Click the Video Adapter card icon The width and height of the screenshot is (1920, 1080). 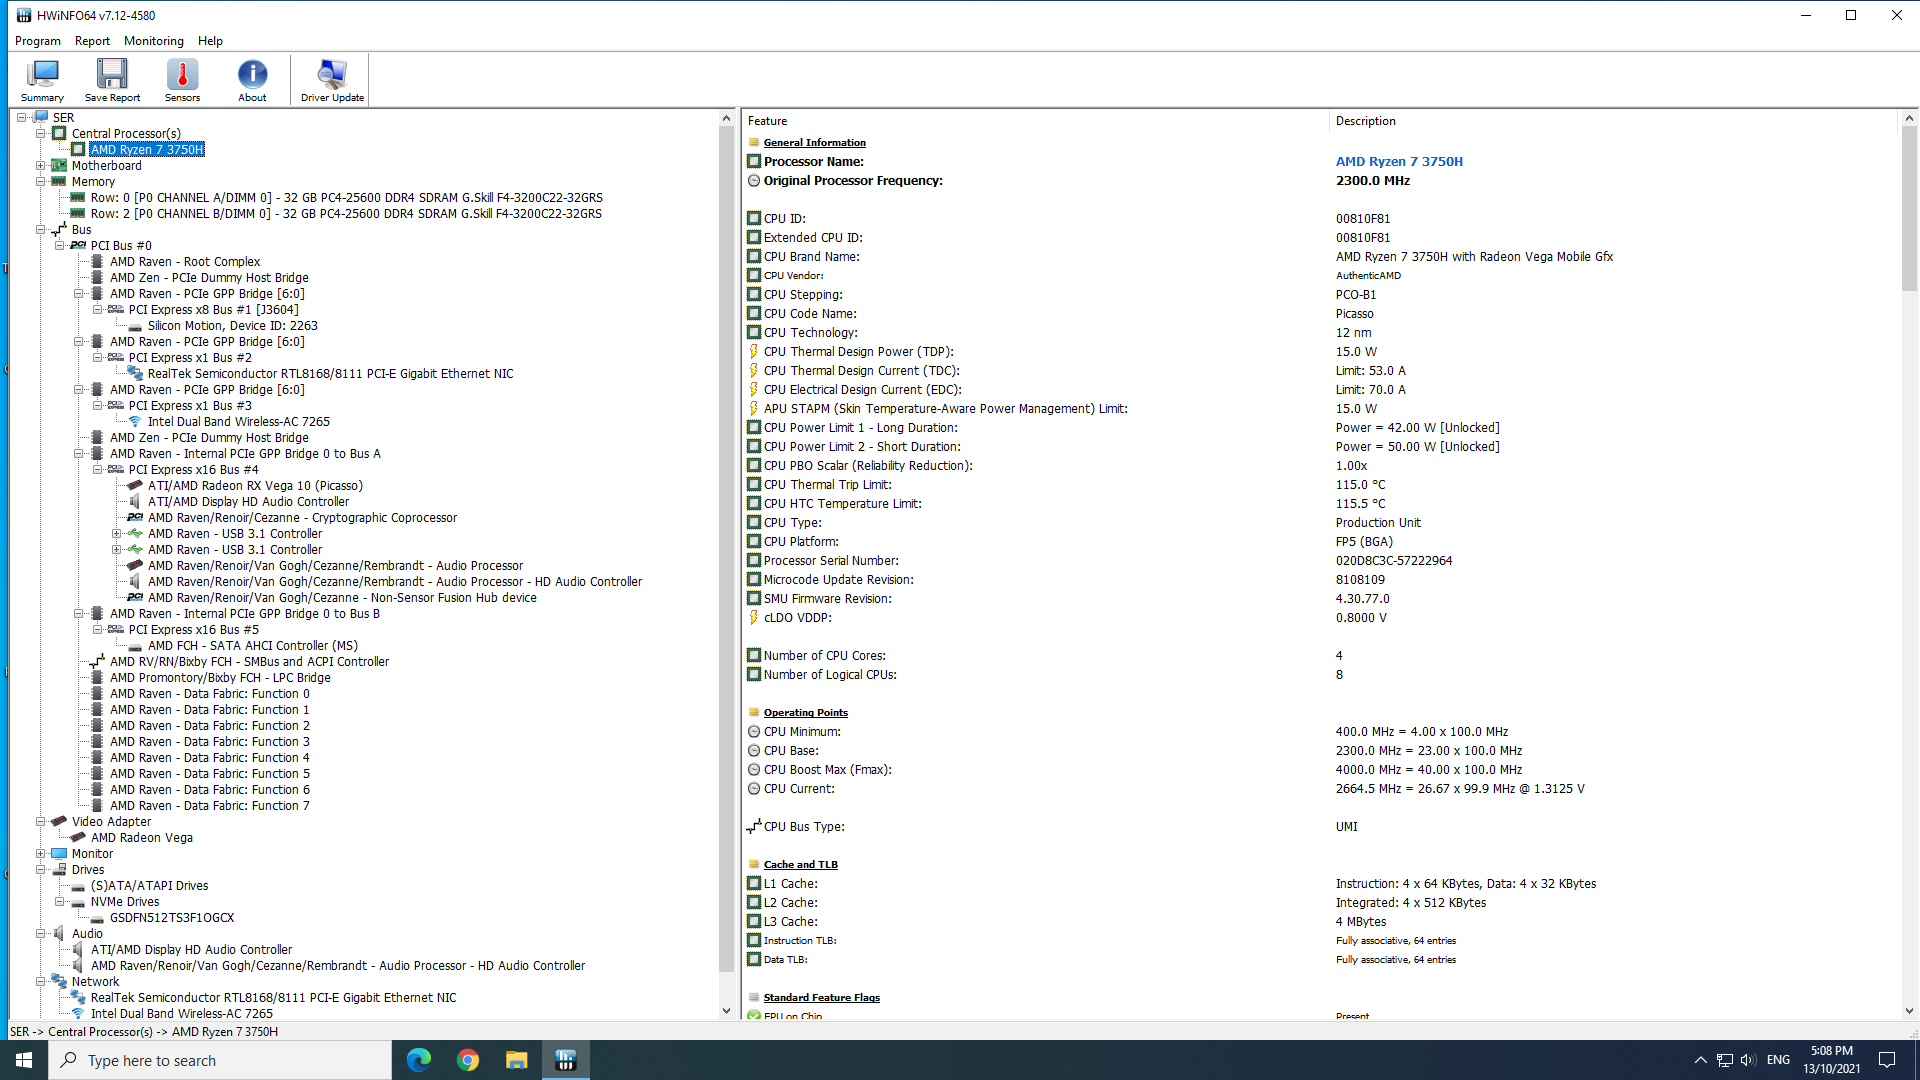coord(59,822)
